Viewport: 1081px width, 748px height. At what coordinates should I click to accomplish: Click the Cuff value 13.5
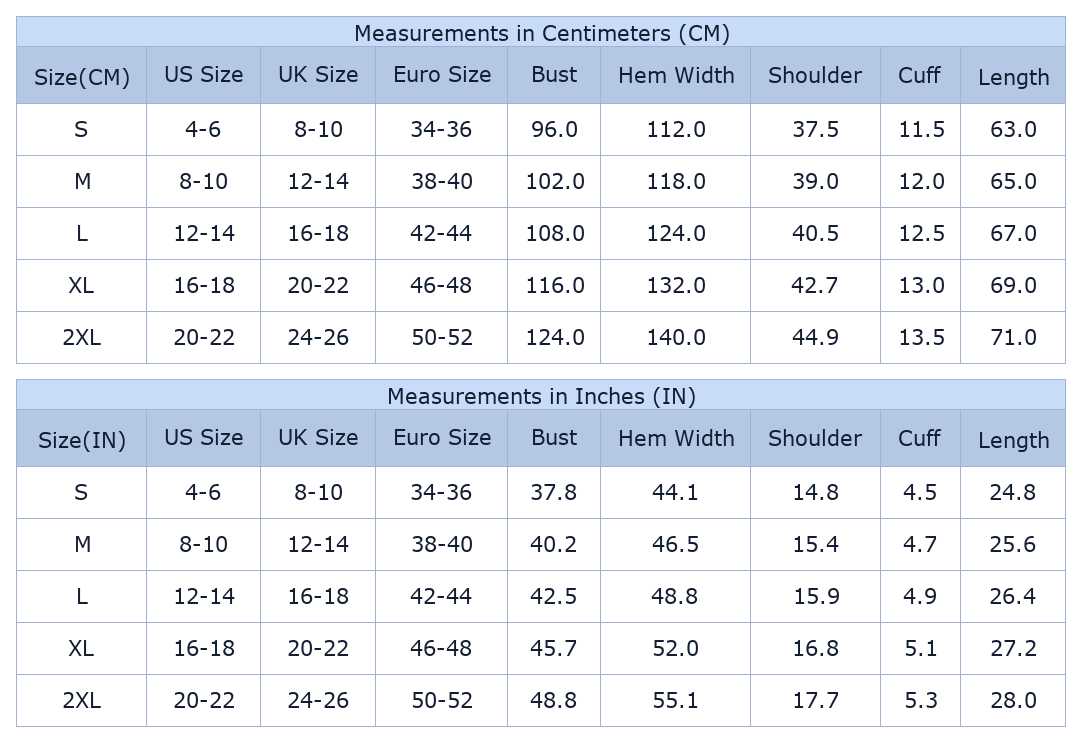coord(921,338)
